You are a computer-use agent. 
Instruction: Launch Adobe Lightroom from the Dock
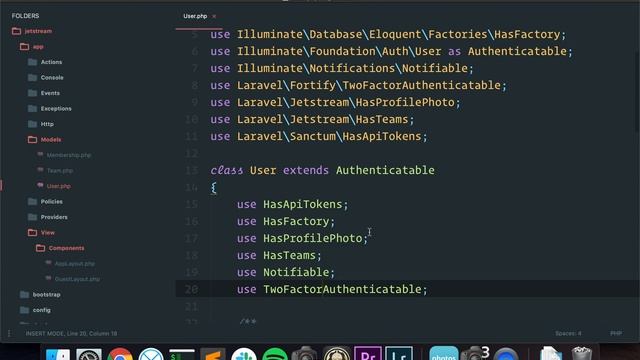[x=399, y=353]
